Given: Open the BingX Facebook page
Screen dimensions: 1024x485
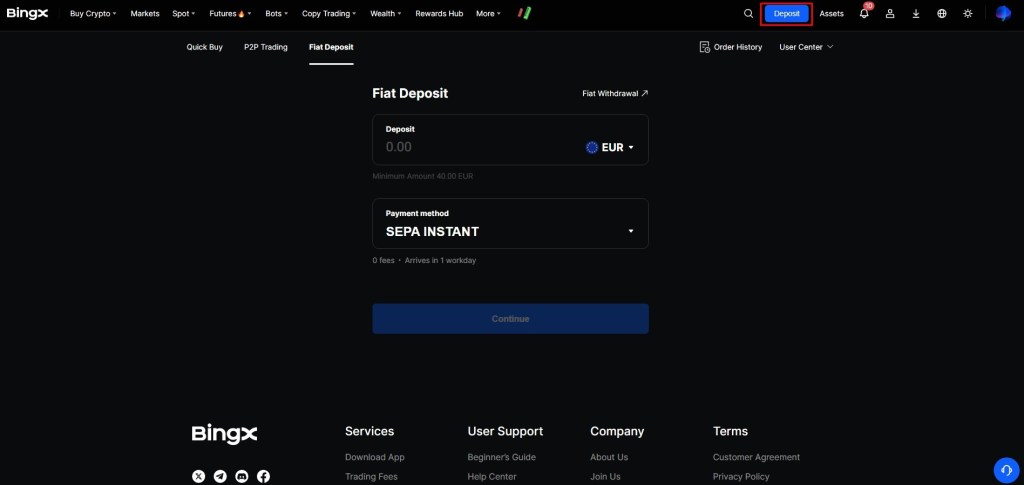Looking at the screenshot, I should click(263, 477).
